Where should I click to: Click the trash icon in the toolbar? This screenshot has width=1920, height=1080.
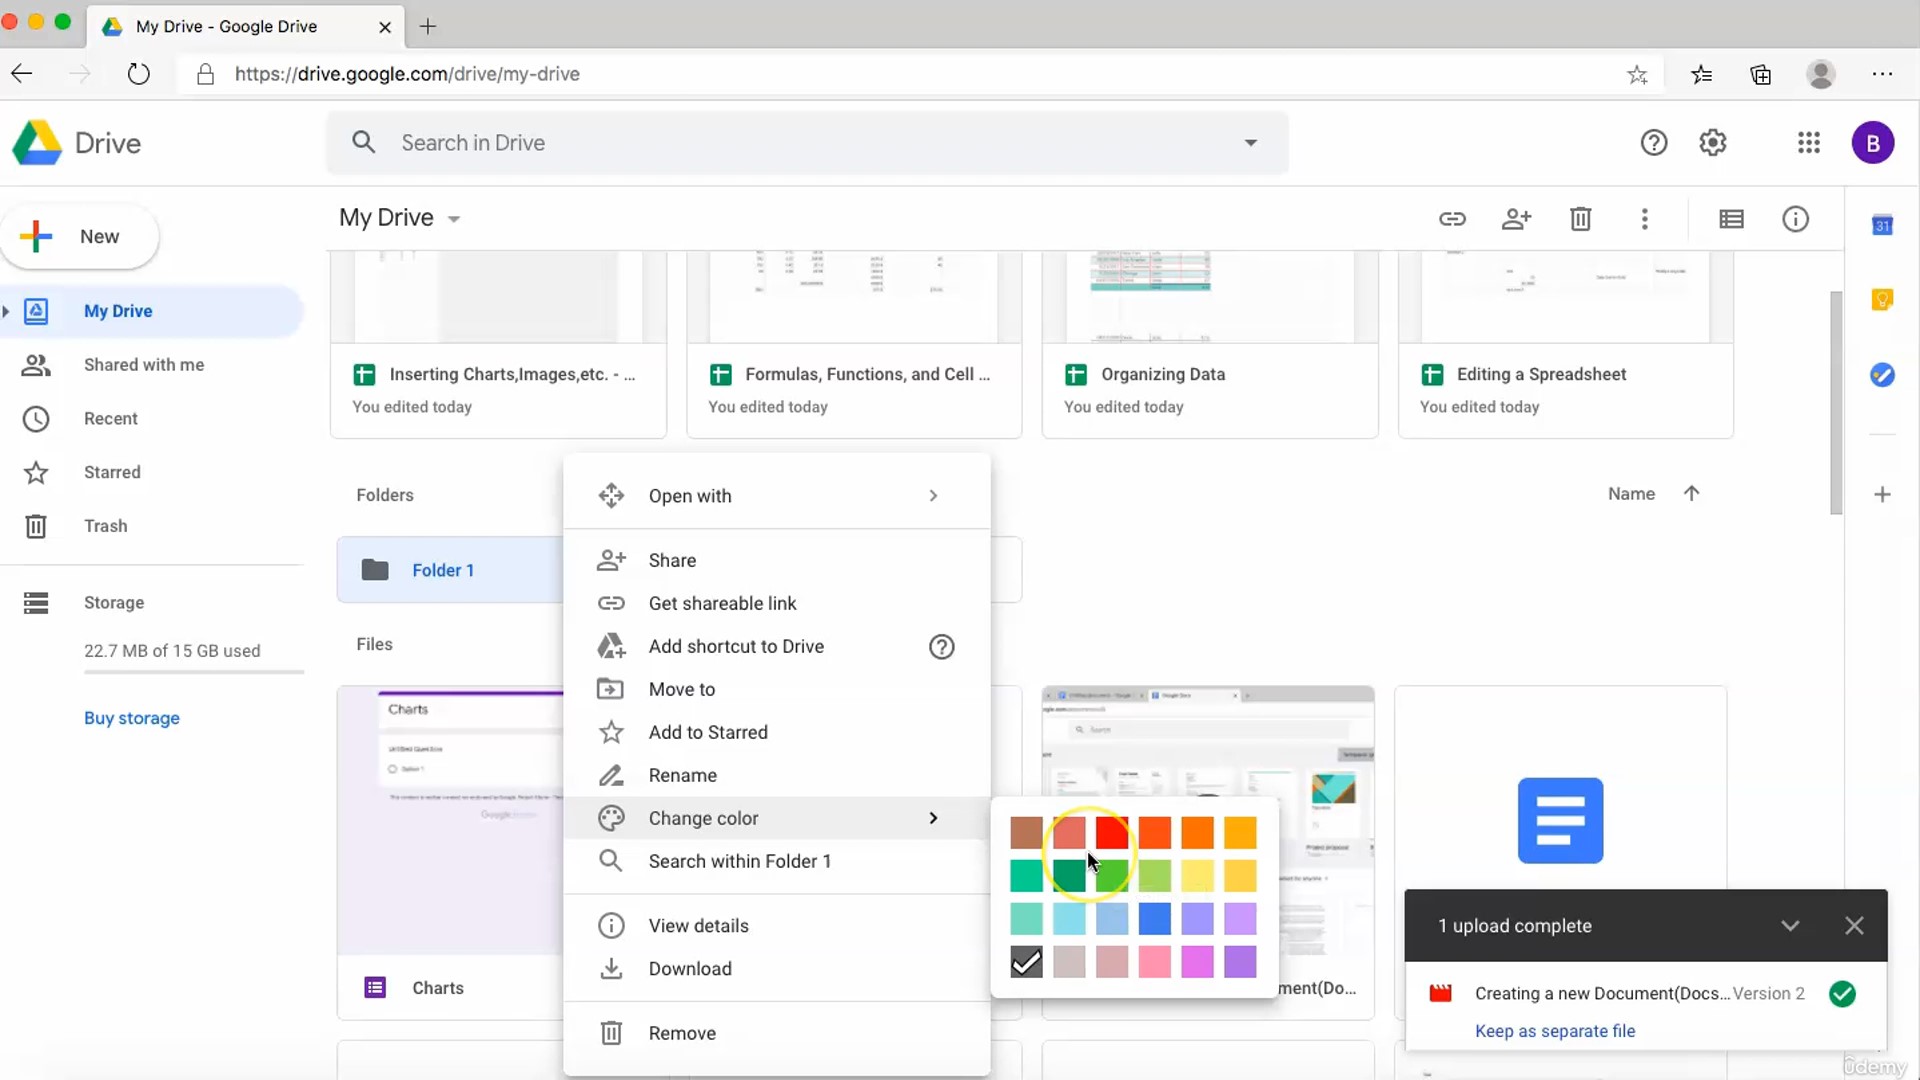tap(1580, 219)
